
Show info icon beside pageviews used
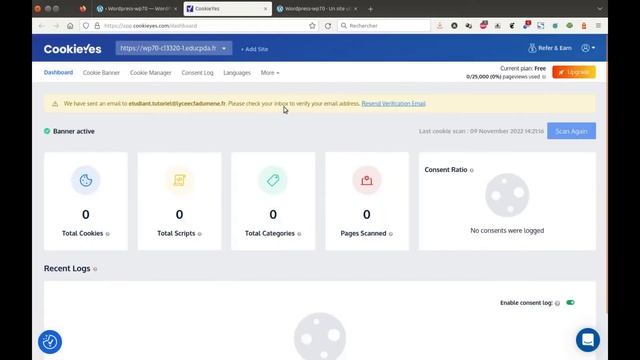tap(544, 77)
